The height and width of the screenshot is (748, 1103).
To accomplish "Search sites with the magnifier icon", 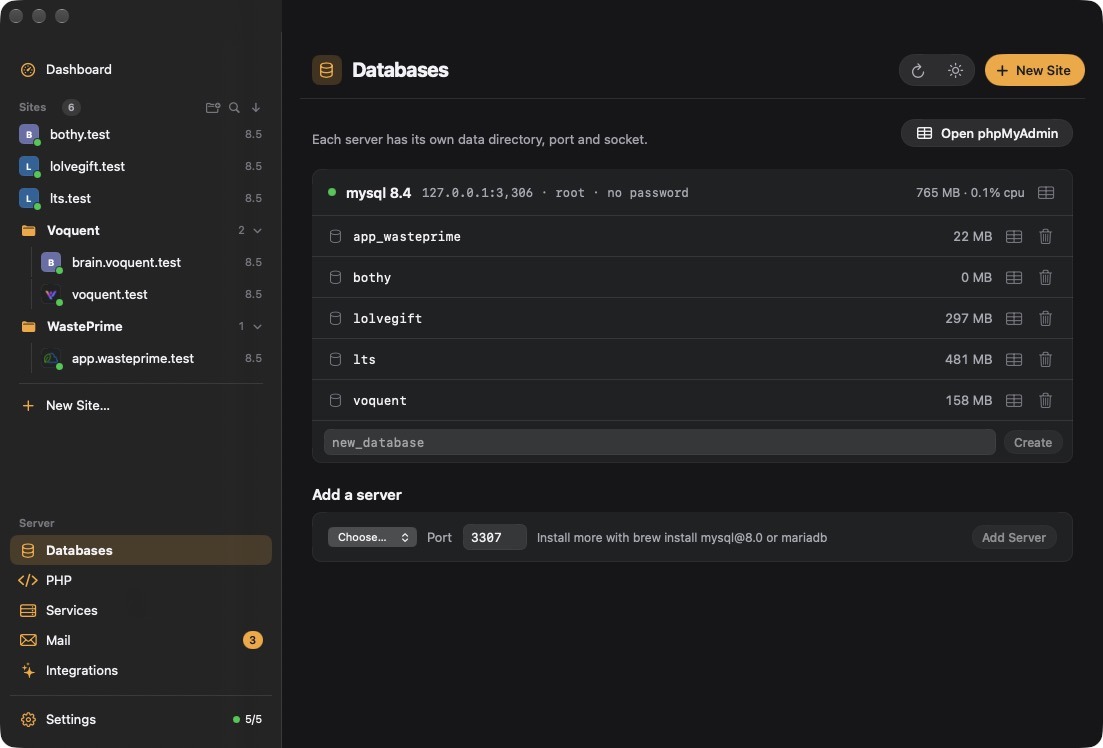I will click(x=234, y=108).
